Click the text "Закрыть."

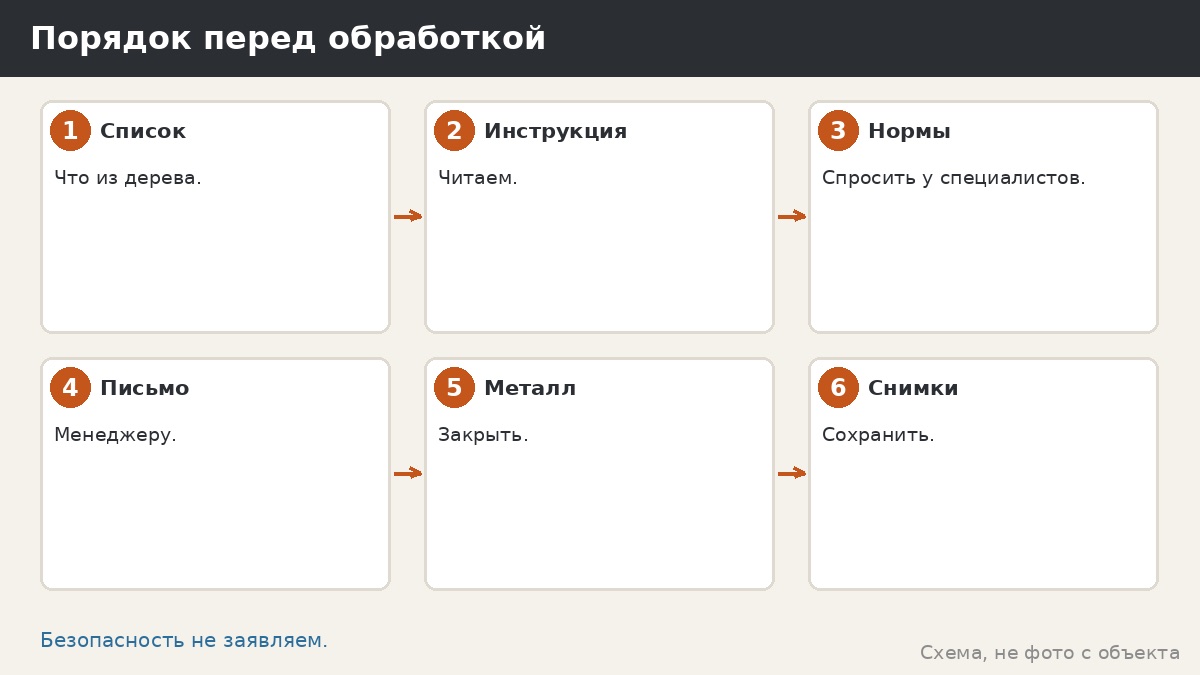click(483, 435)
